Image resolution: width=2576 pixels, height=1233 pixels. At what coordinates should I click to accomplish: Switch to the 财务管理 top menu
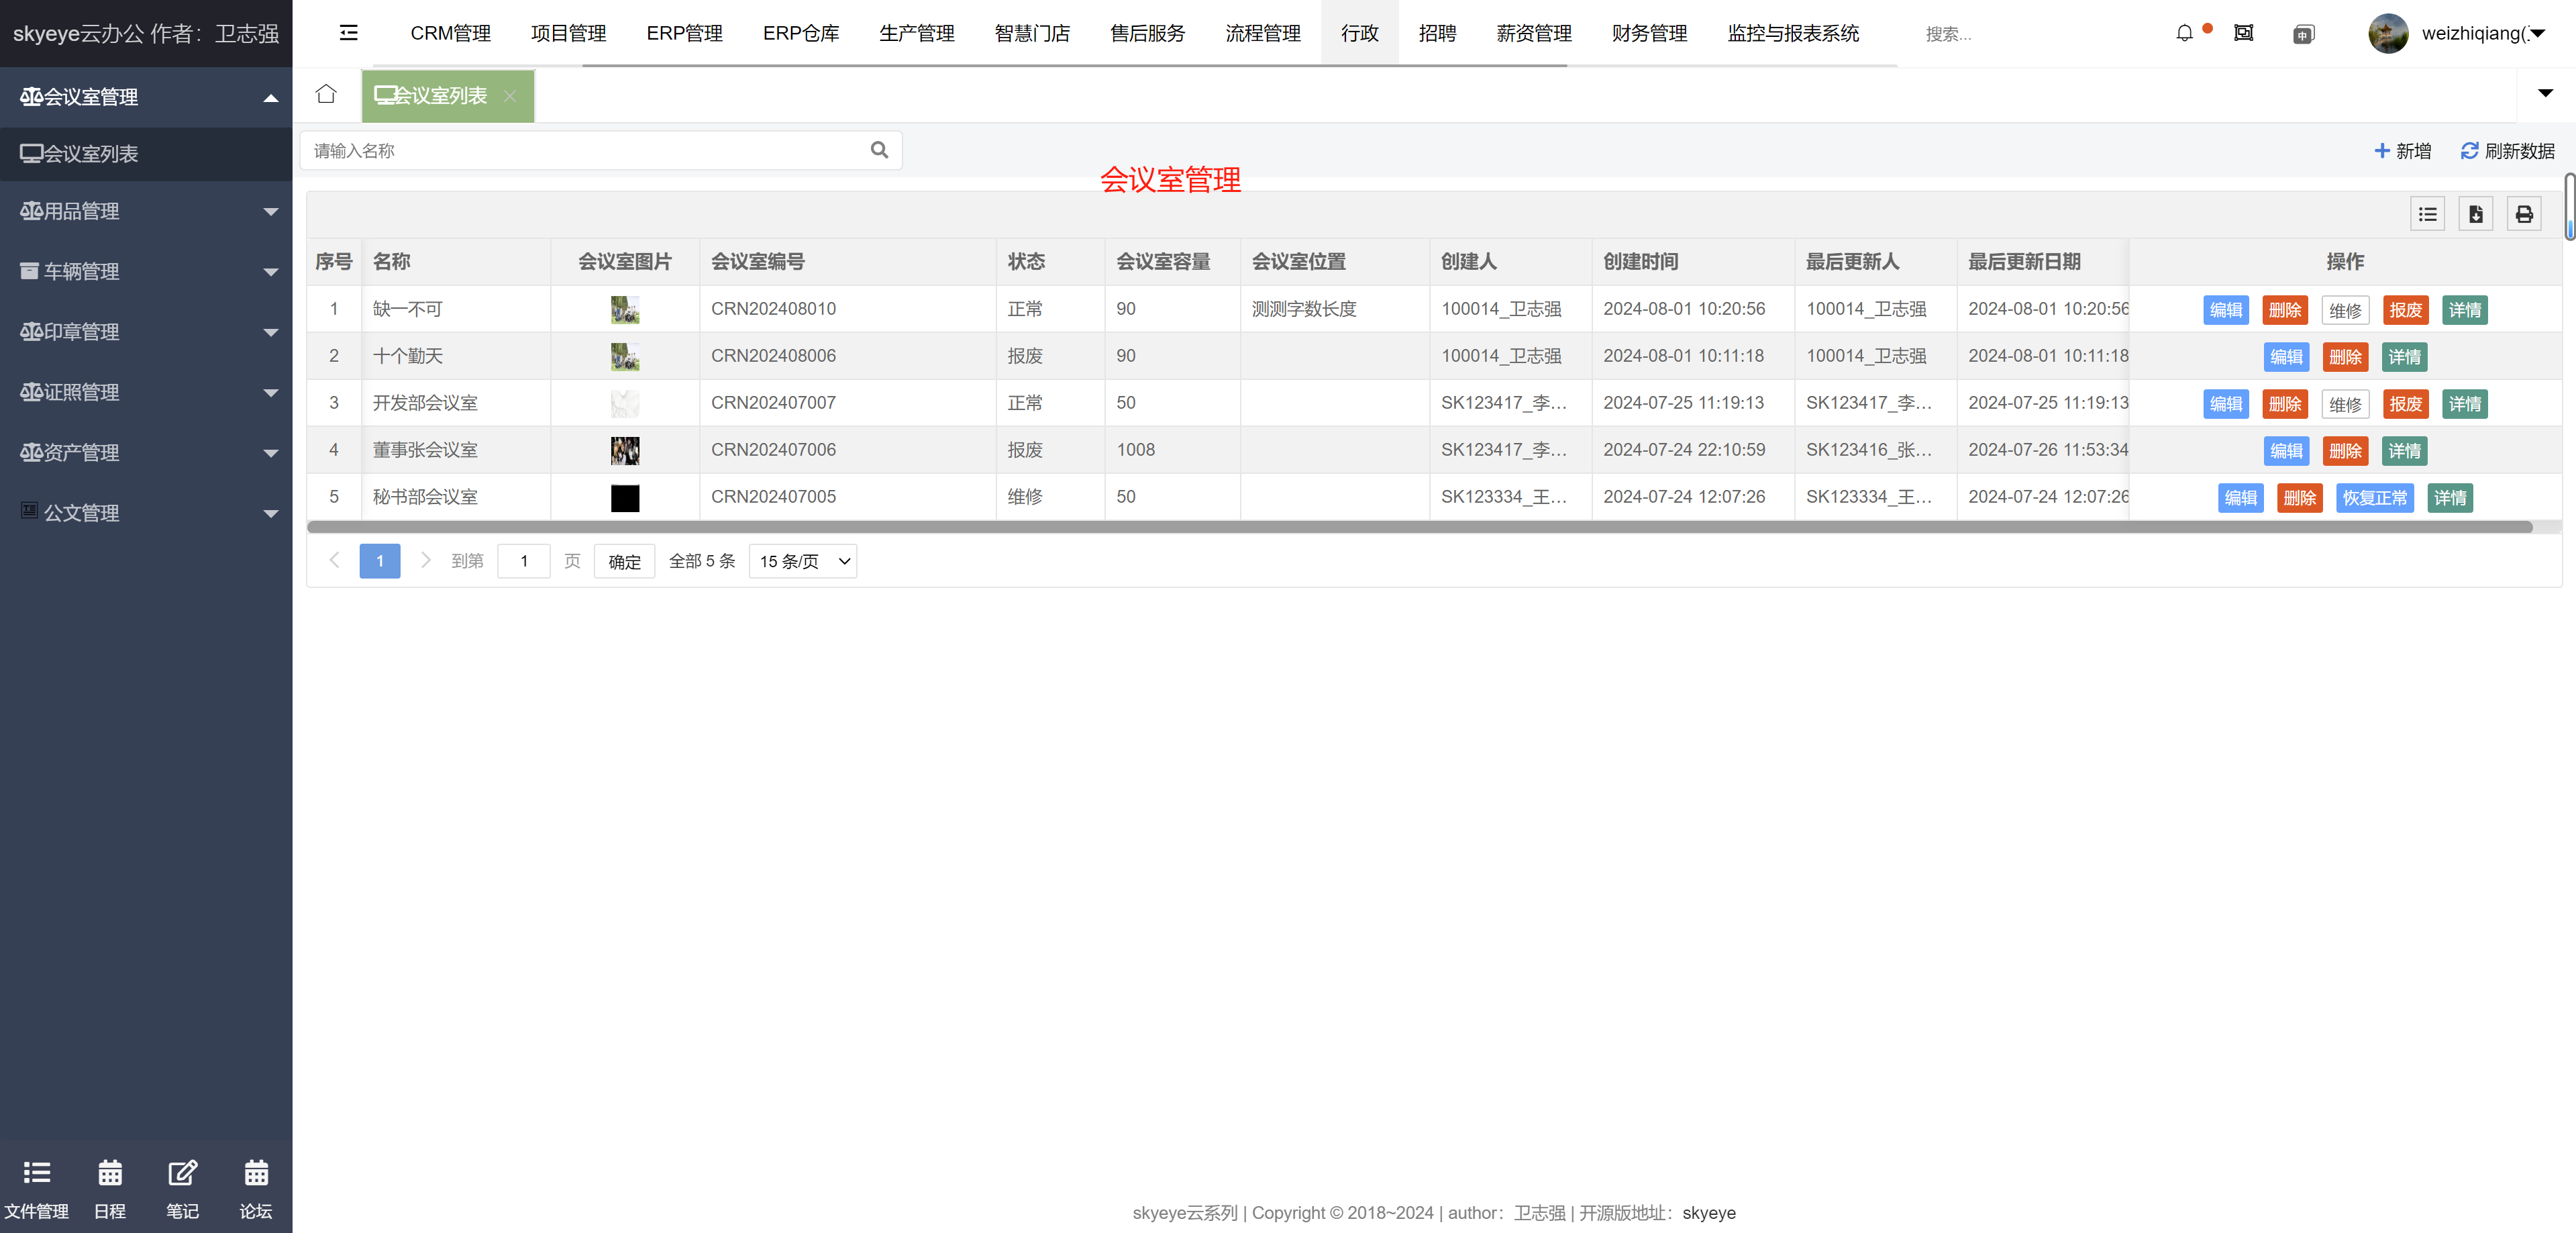[x=1649, y=33]
